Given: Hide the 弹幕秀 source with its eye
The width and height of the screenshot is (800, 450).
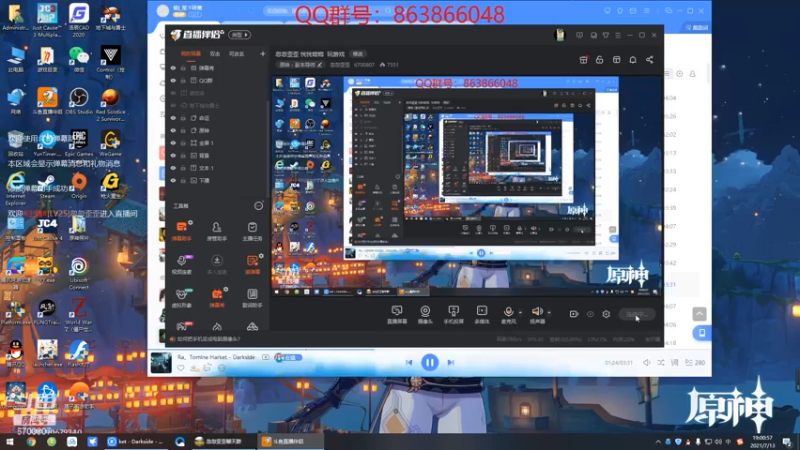Looking at the screenshot, I should point(173,68).
